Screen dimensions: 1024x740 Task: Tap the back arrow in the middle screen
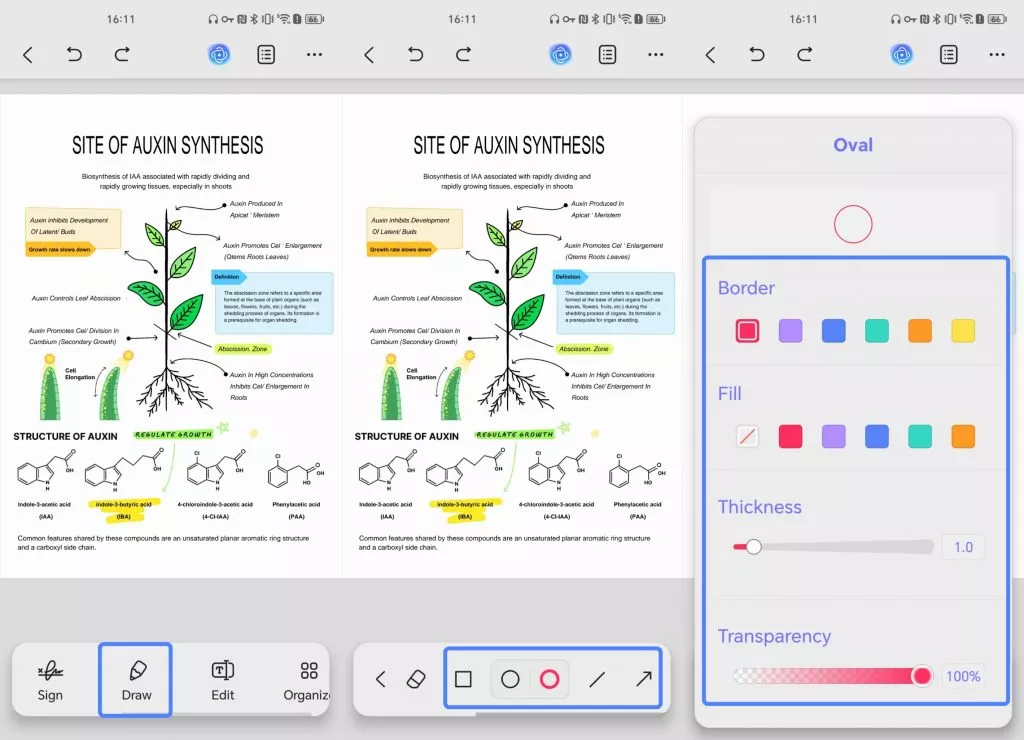point(369,55)
